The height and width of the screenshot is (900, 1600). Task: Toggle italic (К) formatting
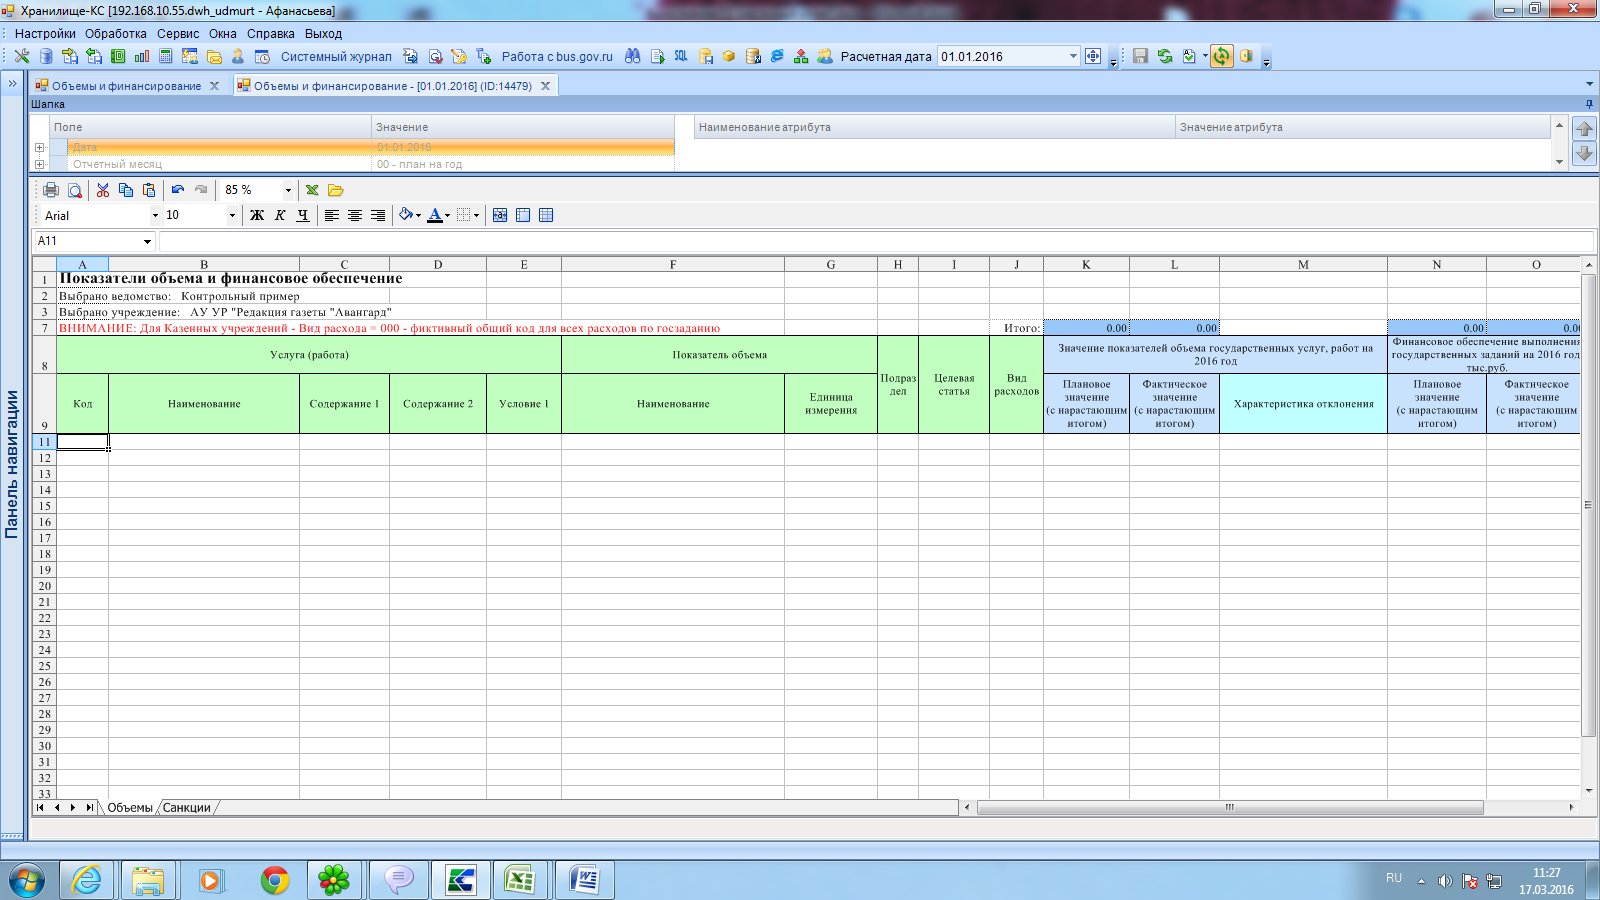[x=280, y=215]
